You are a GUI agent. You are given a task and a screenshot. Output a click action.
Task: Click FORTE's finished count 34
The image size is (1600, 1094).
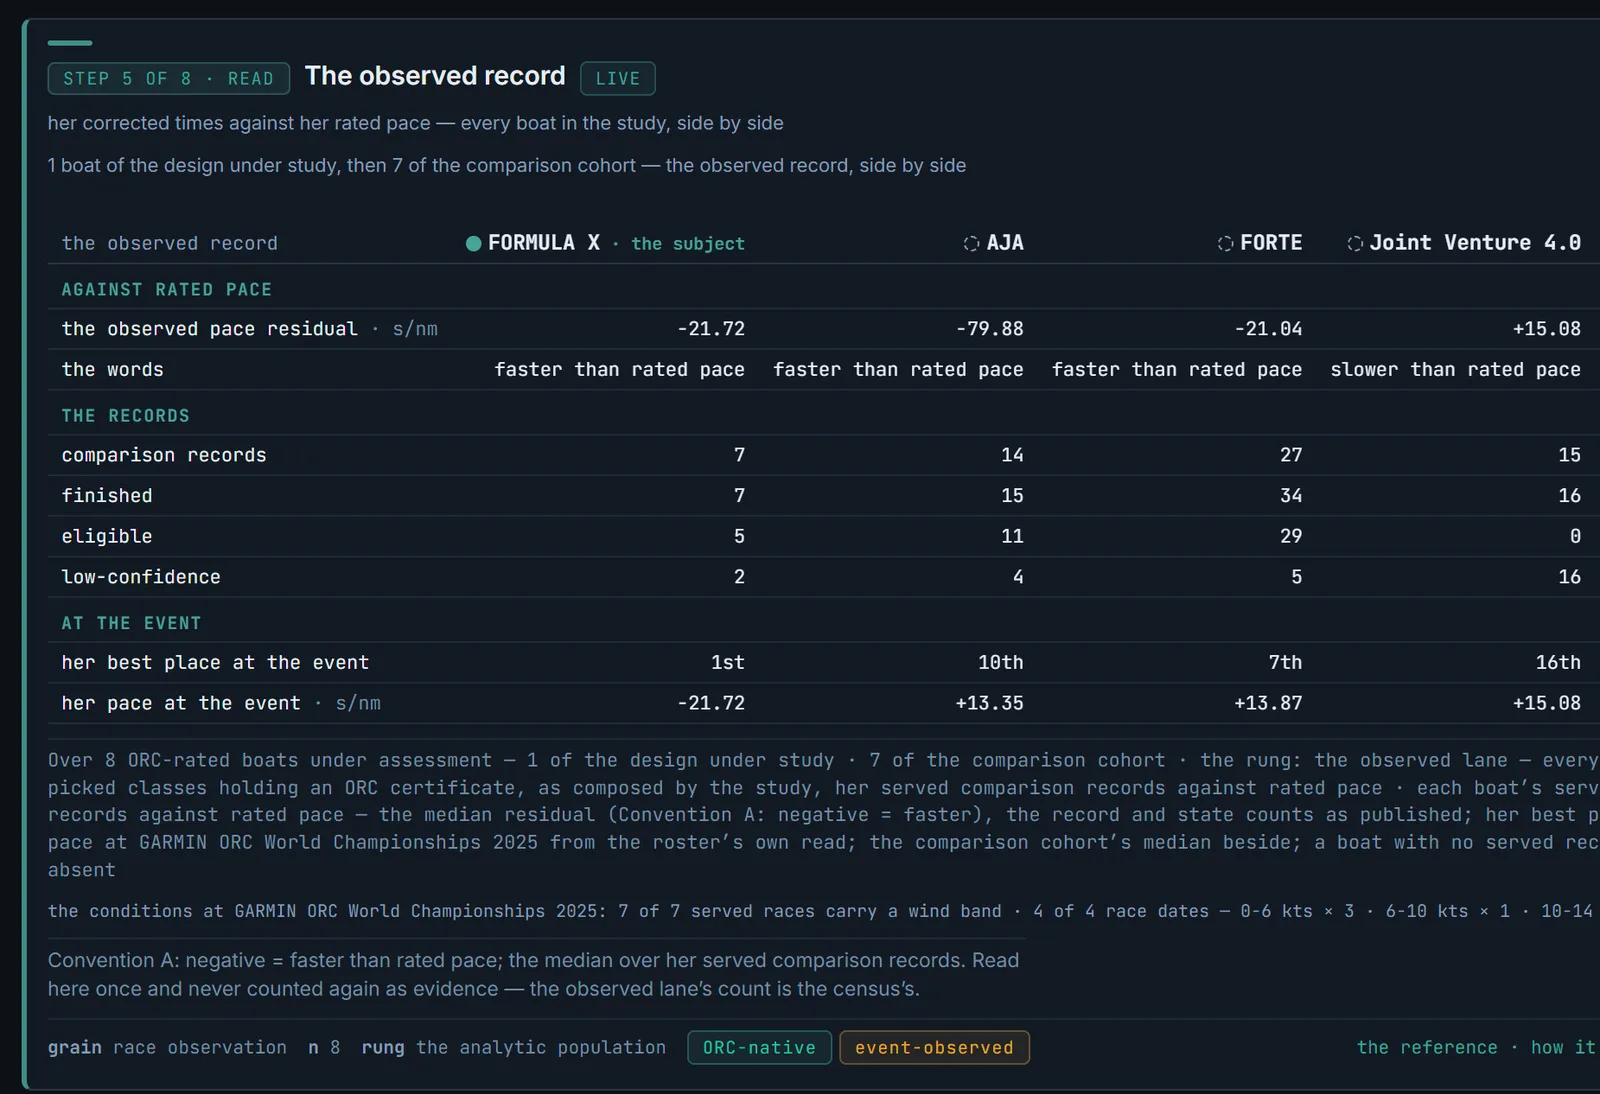[1291, 496]
